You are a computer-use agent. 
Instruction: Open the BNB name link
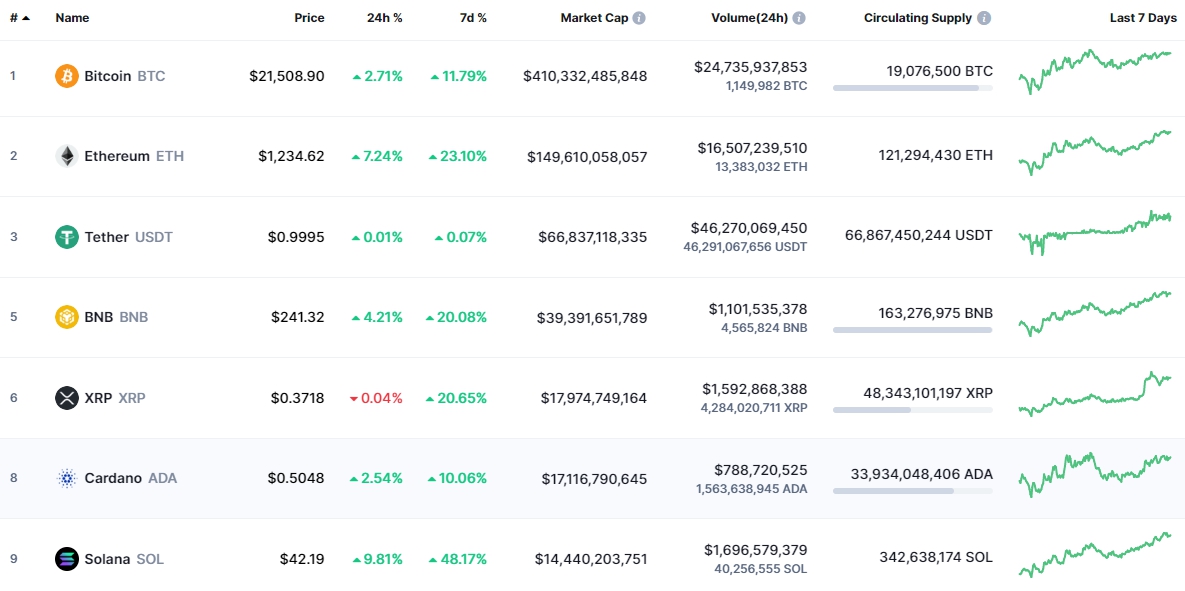point(116,317)
